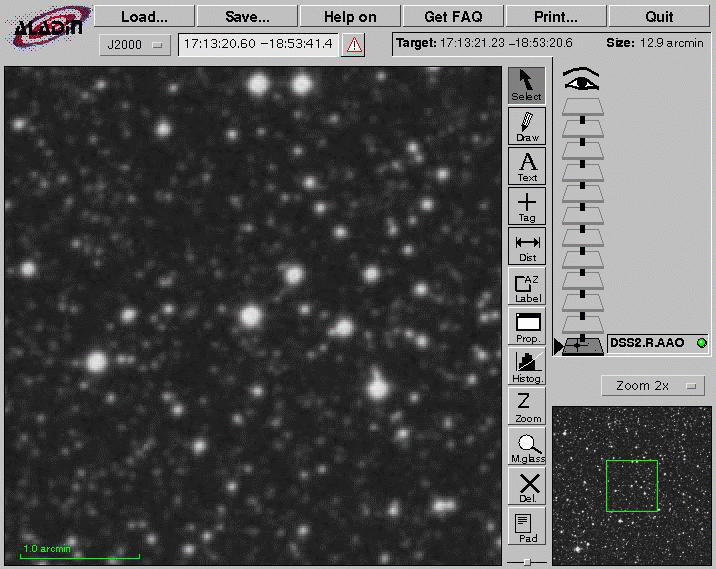Click the DSS2.R.AAO image plane icon
The height and width of the screenshot is (569, 716).
point(583,345)
